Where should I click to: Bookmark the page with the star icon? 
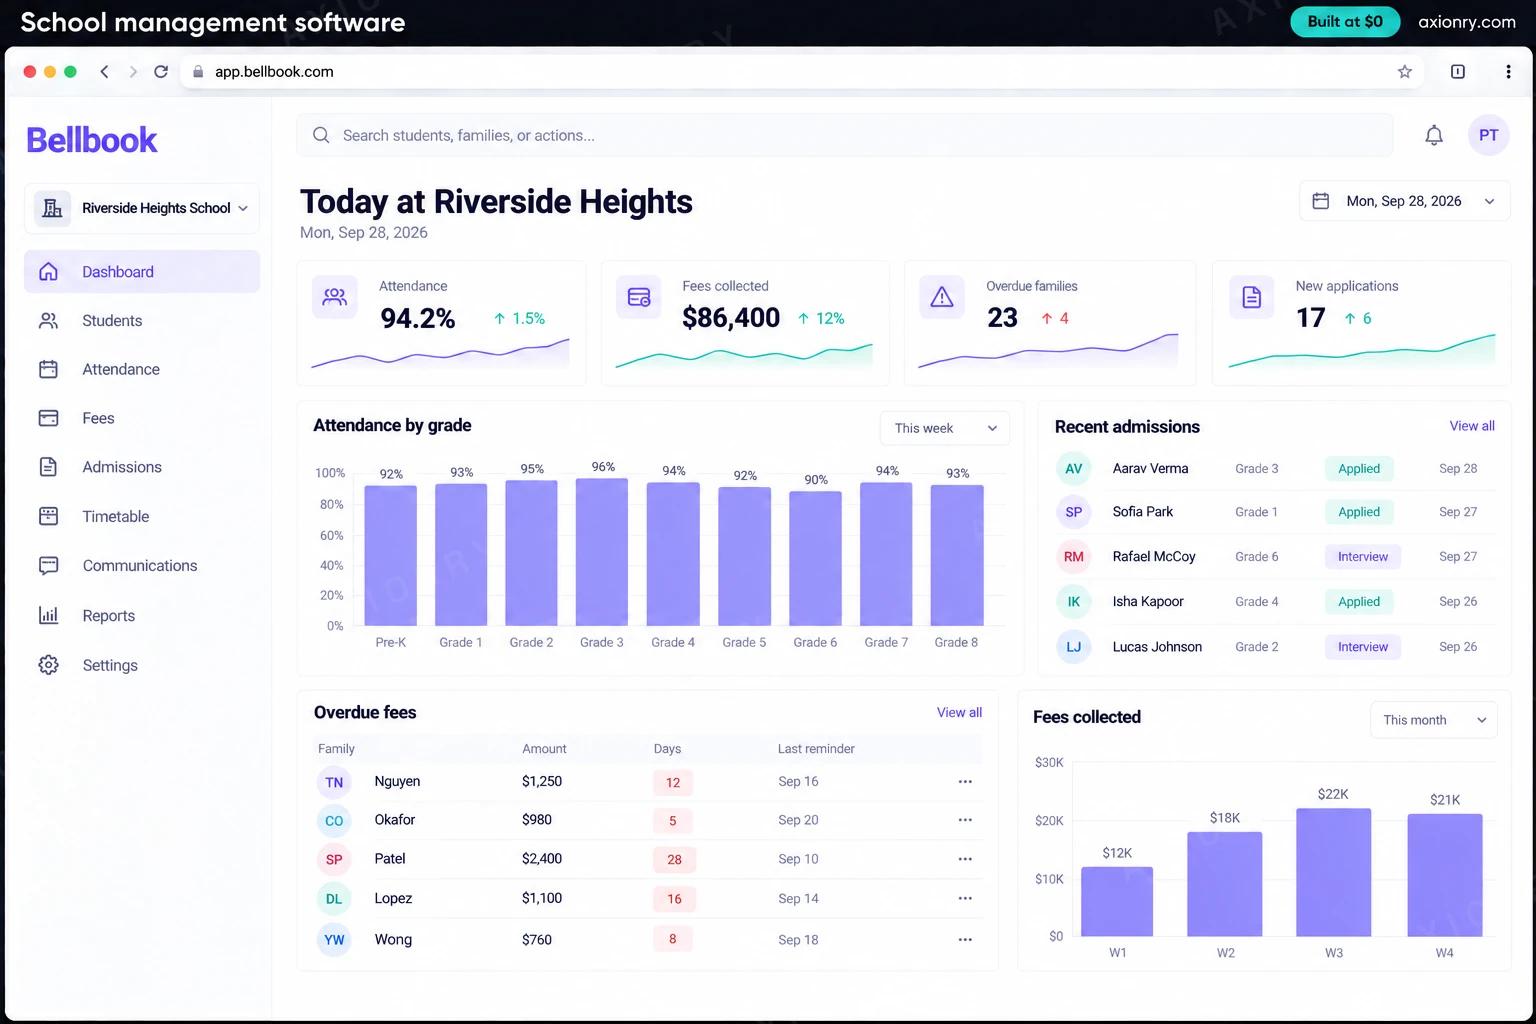[x=1405, y=71]
